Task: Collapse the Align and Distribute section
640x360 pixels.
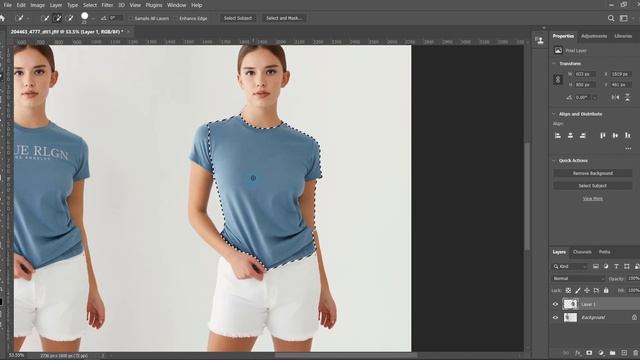Action: pyautogui.click(x=554, y=114)
